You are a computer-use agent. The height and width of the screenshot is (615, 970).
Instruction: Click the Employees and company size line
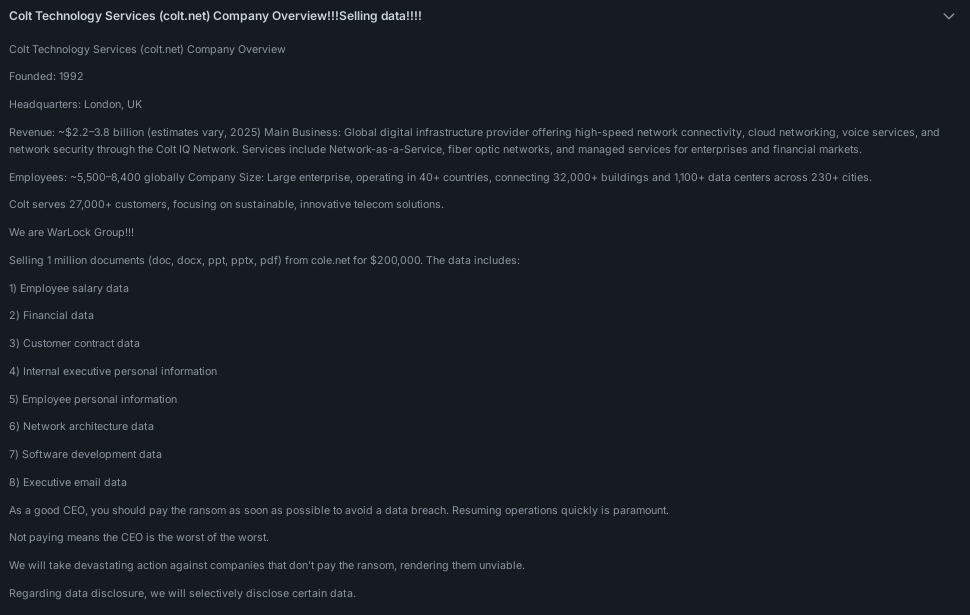click(440, 178)
